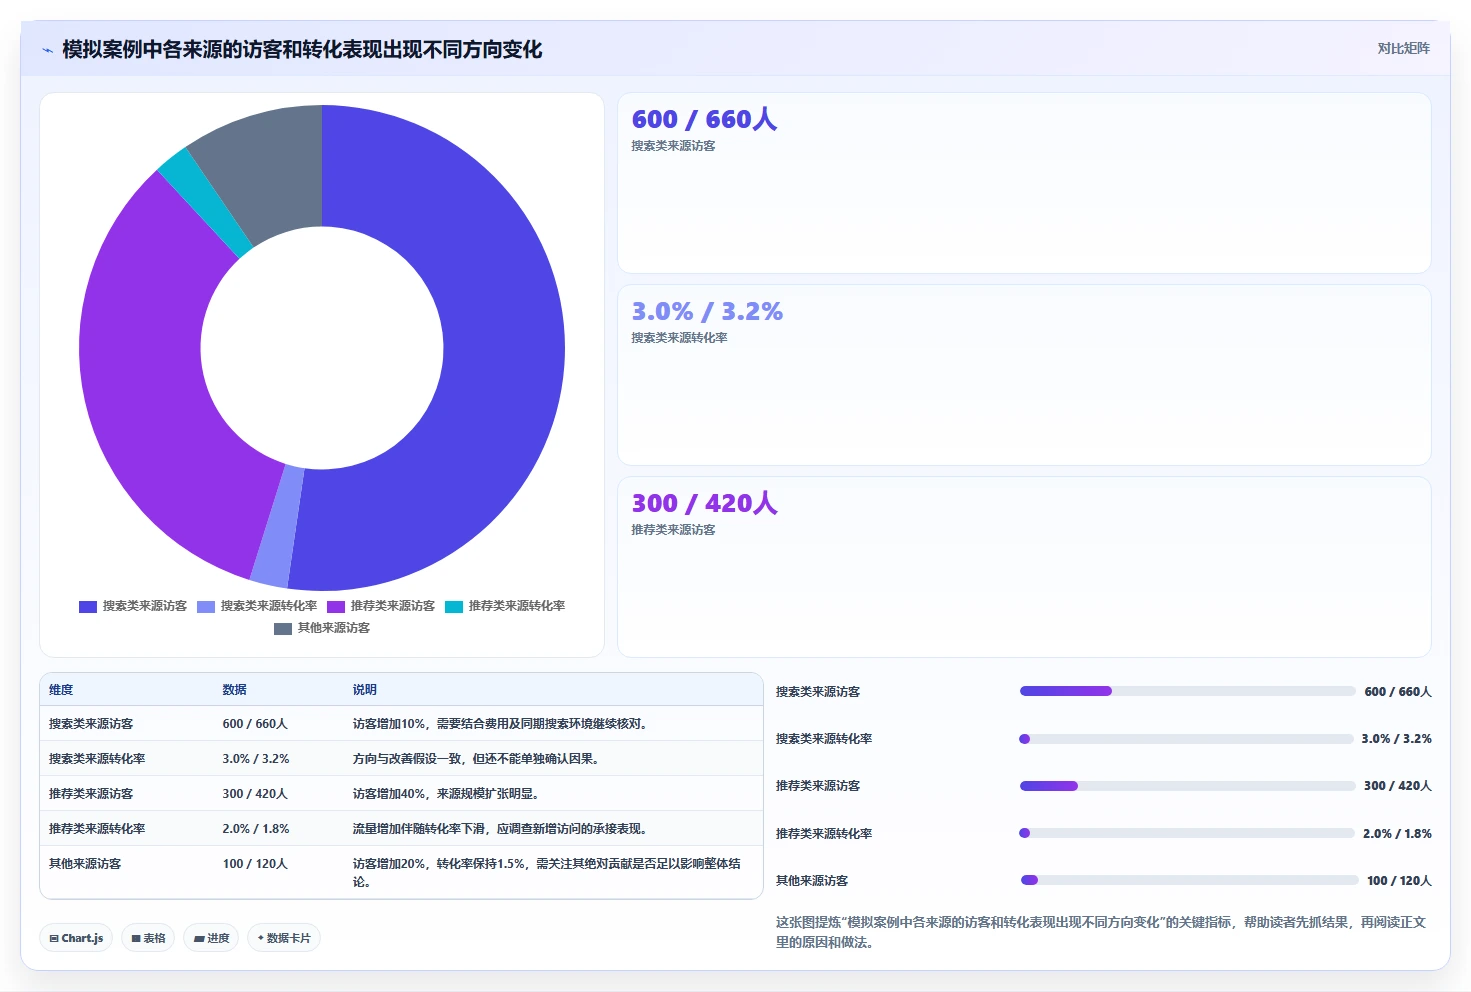Click 其他来源访客 progress bar

point(1189,880)
